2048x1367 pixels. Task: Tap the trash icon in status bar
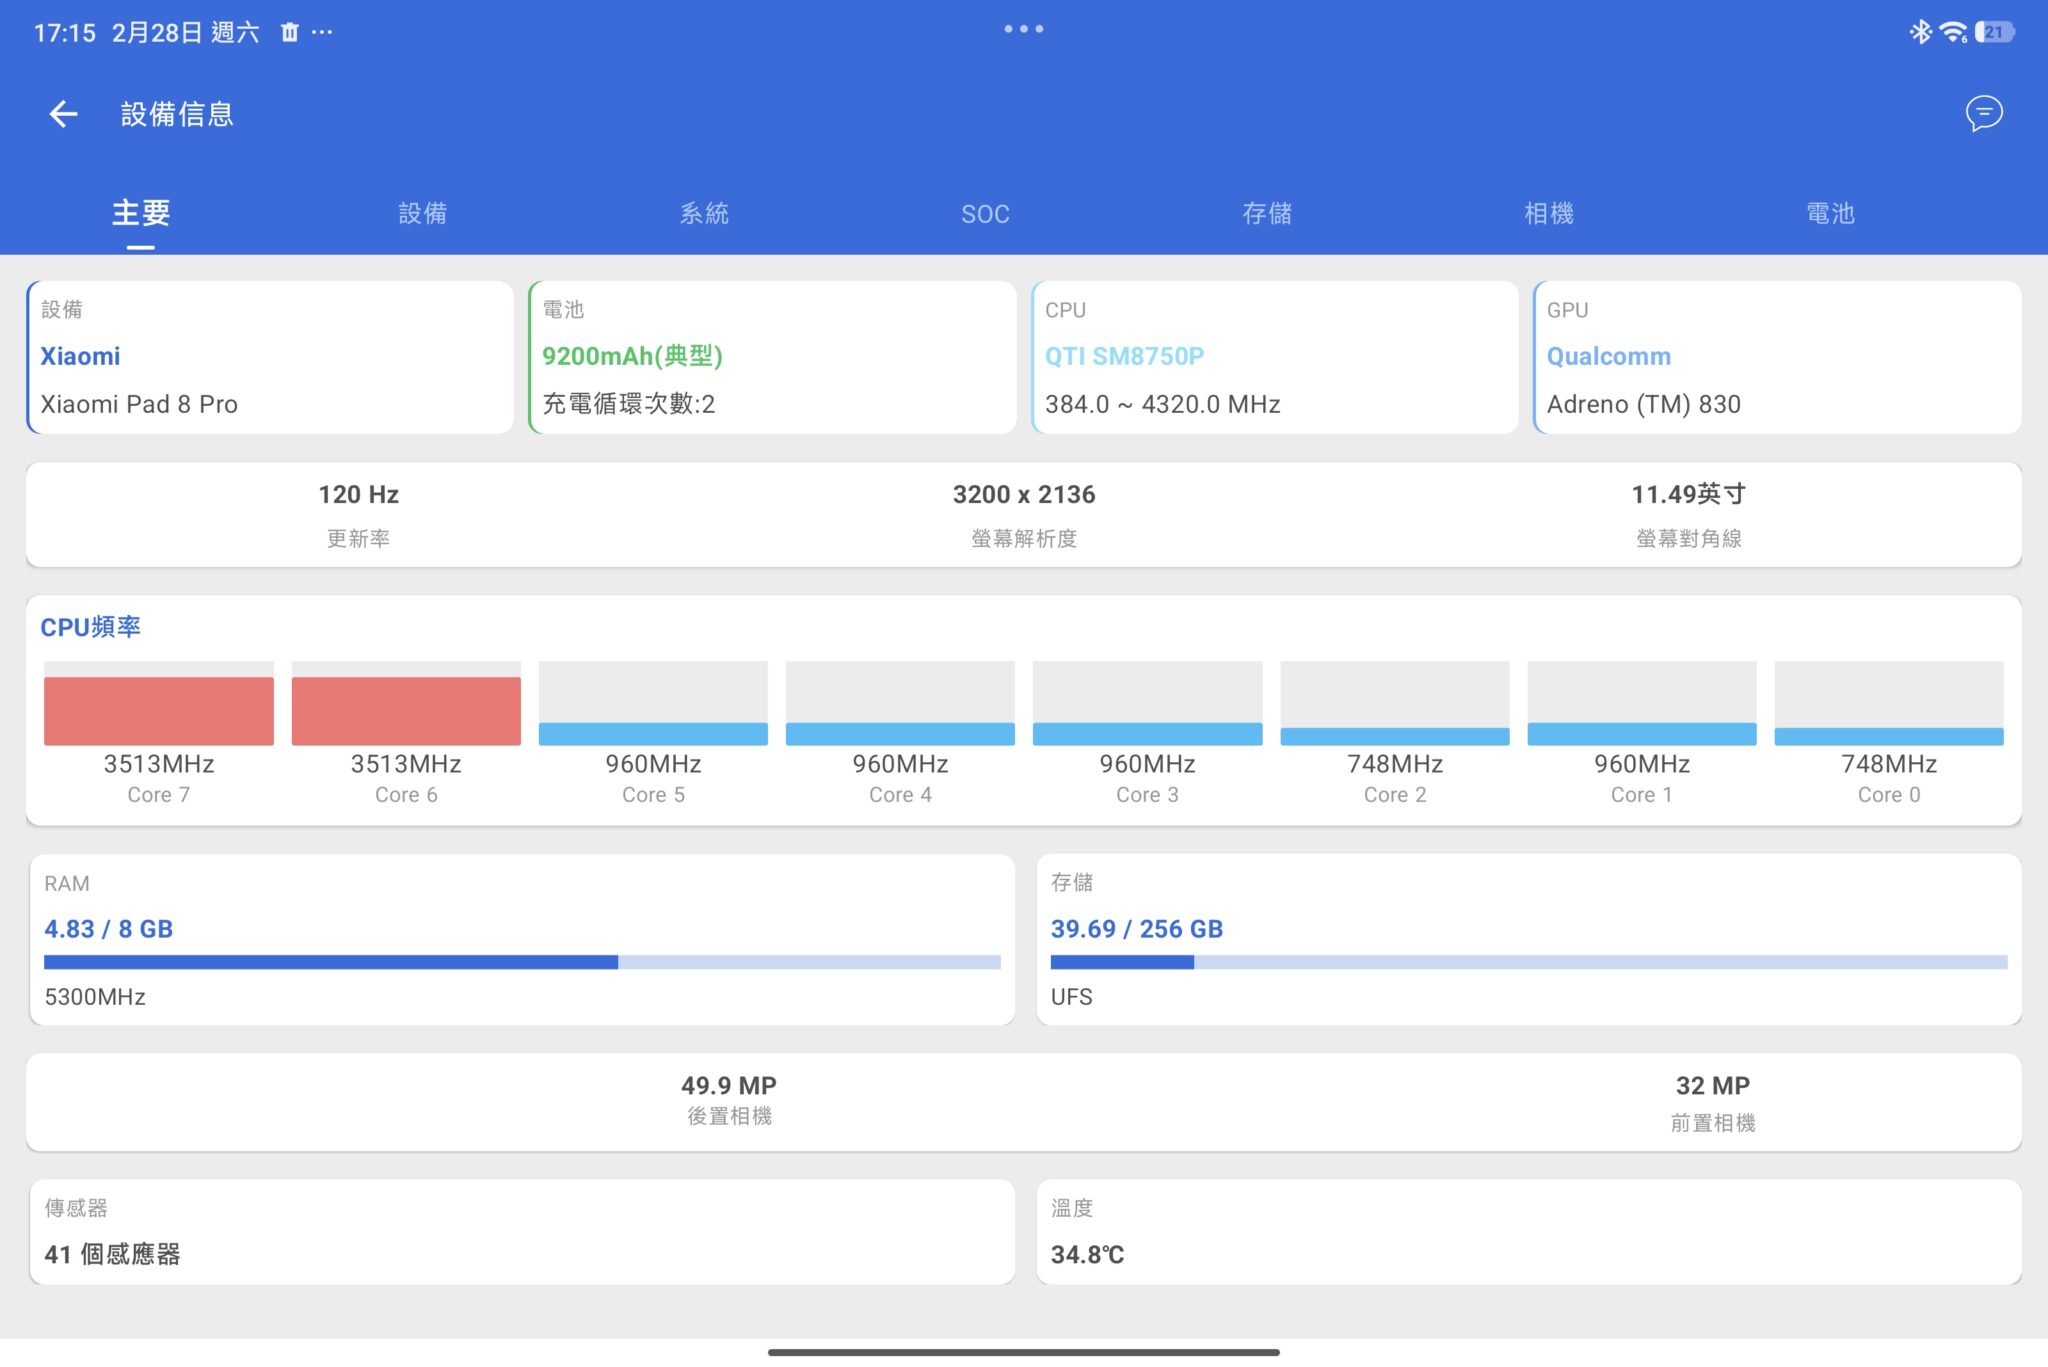(x=289, y=32)
